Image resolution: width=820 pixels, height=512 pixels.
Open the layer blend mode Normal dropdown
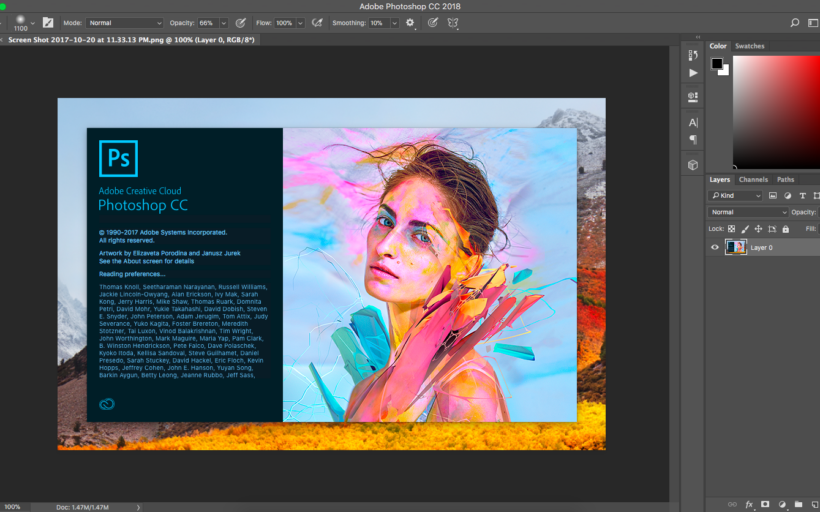click(x=748, y=212)
